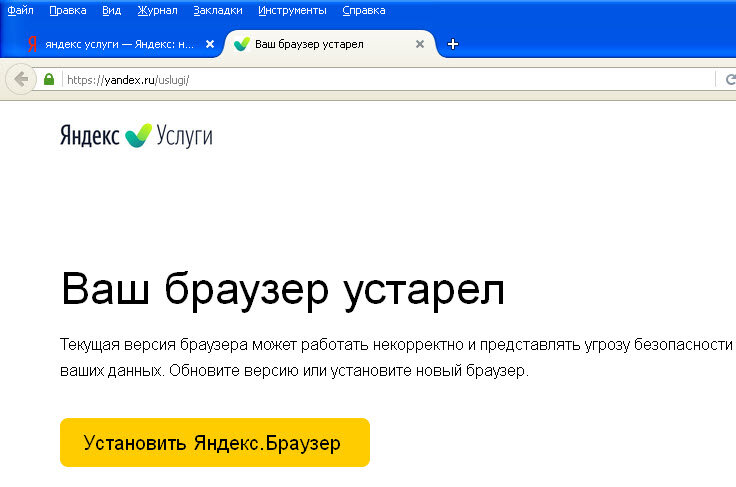Select the Ваш браузер устарел tab
This screenshot has width=736, height=487.
[329, 44]
